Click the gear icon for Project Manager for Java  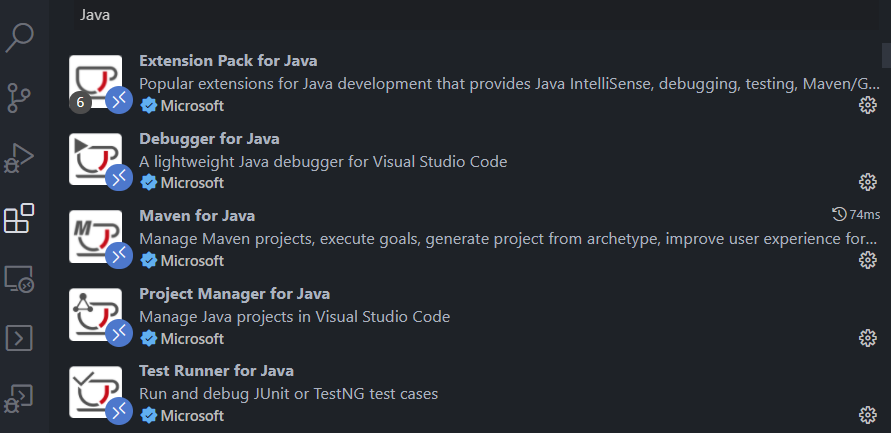click(x=867, y=338)
